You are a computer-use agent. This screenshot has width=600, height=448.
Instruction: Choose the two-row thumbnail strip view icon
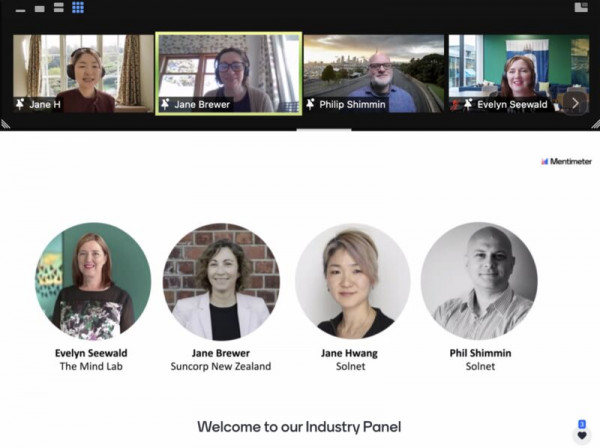coord(59,8)
